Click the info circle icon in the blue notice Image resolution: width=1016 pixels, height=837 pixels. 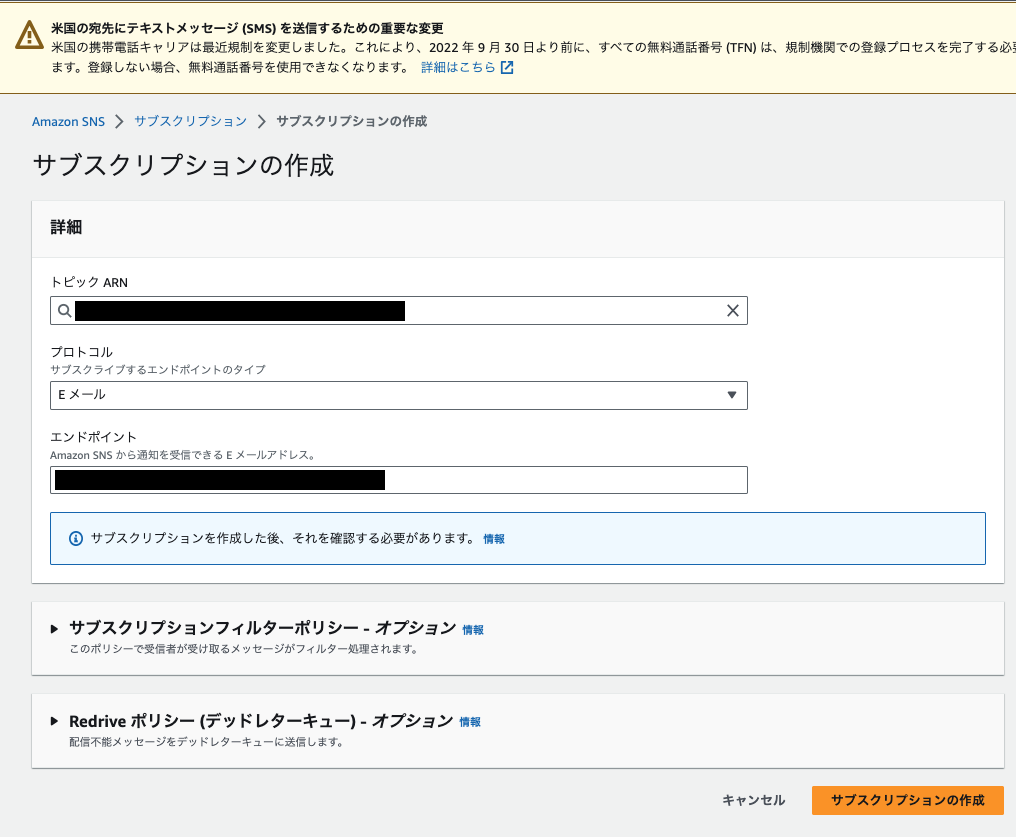coord(78,538)
